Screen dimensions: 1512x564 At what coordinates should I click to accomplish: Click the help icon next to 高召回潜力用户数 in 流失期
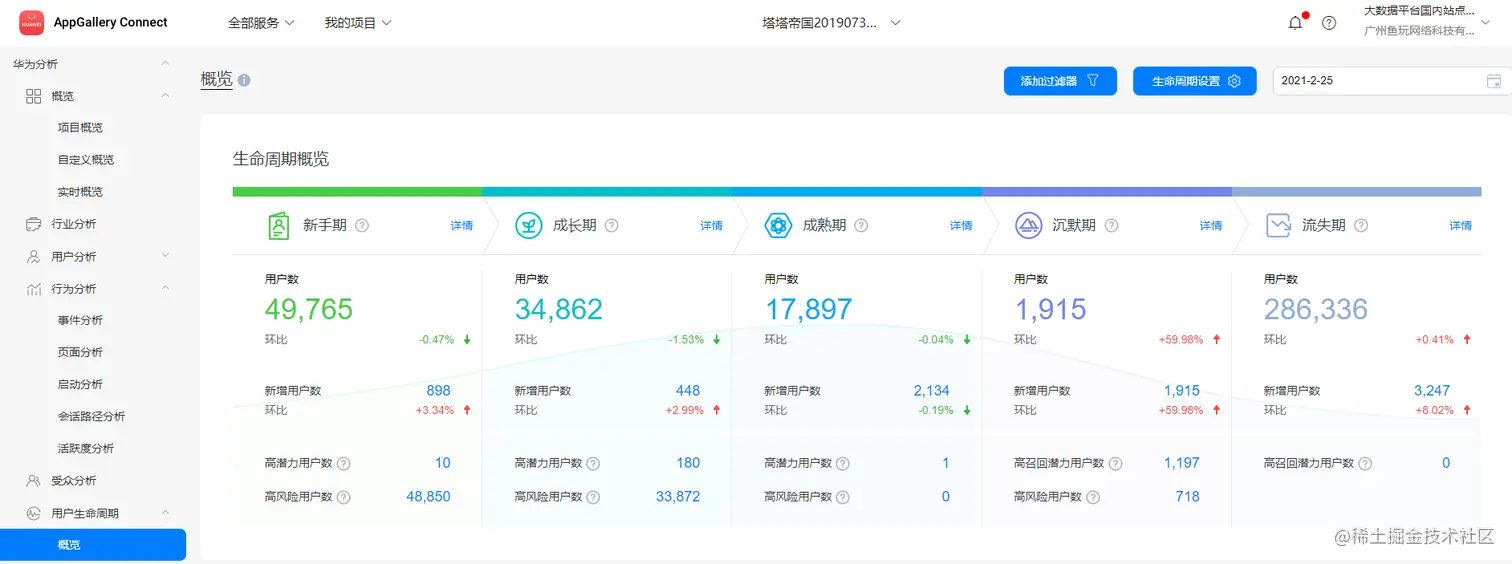(x=1365, y=464)
